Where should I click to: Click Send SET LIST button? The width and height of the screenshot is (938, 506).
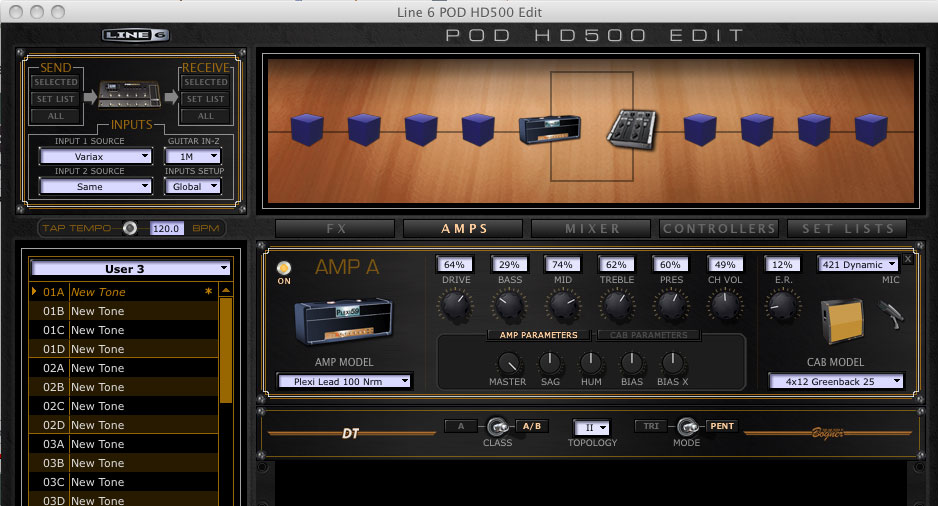tap(56, 99)
